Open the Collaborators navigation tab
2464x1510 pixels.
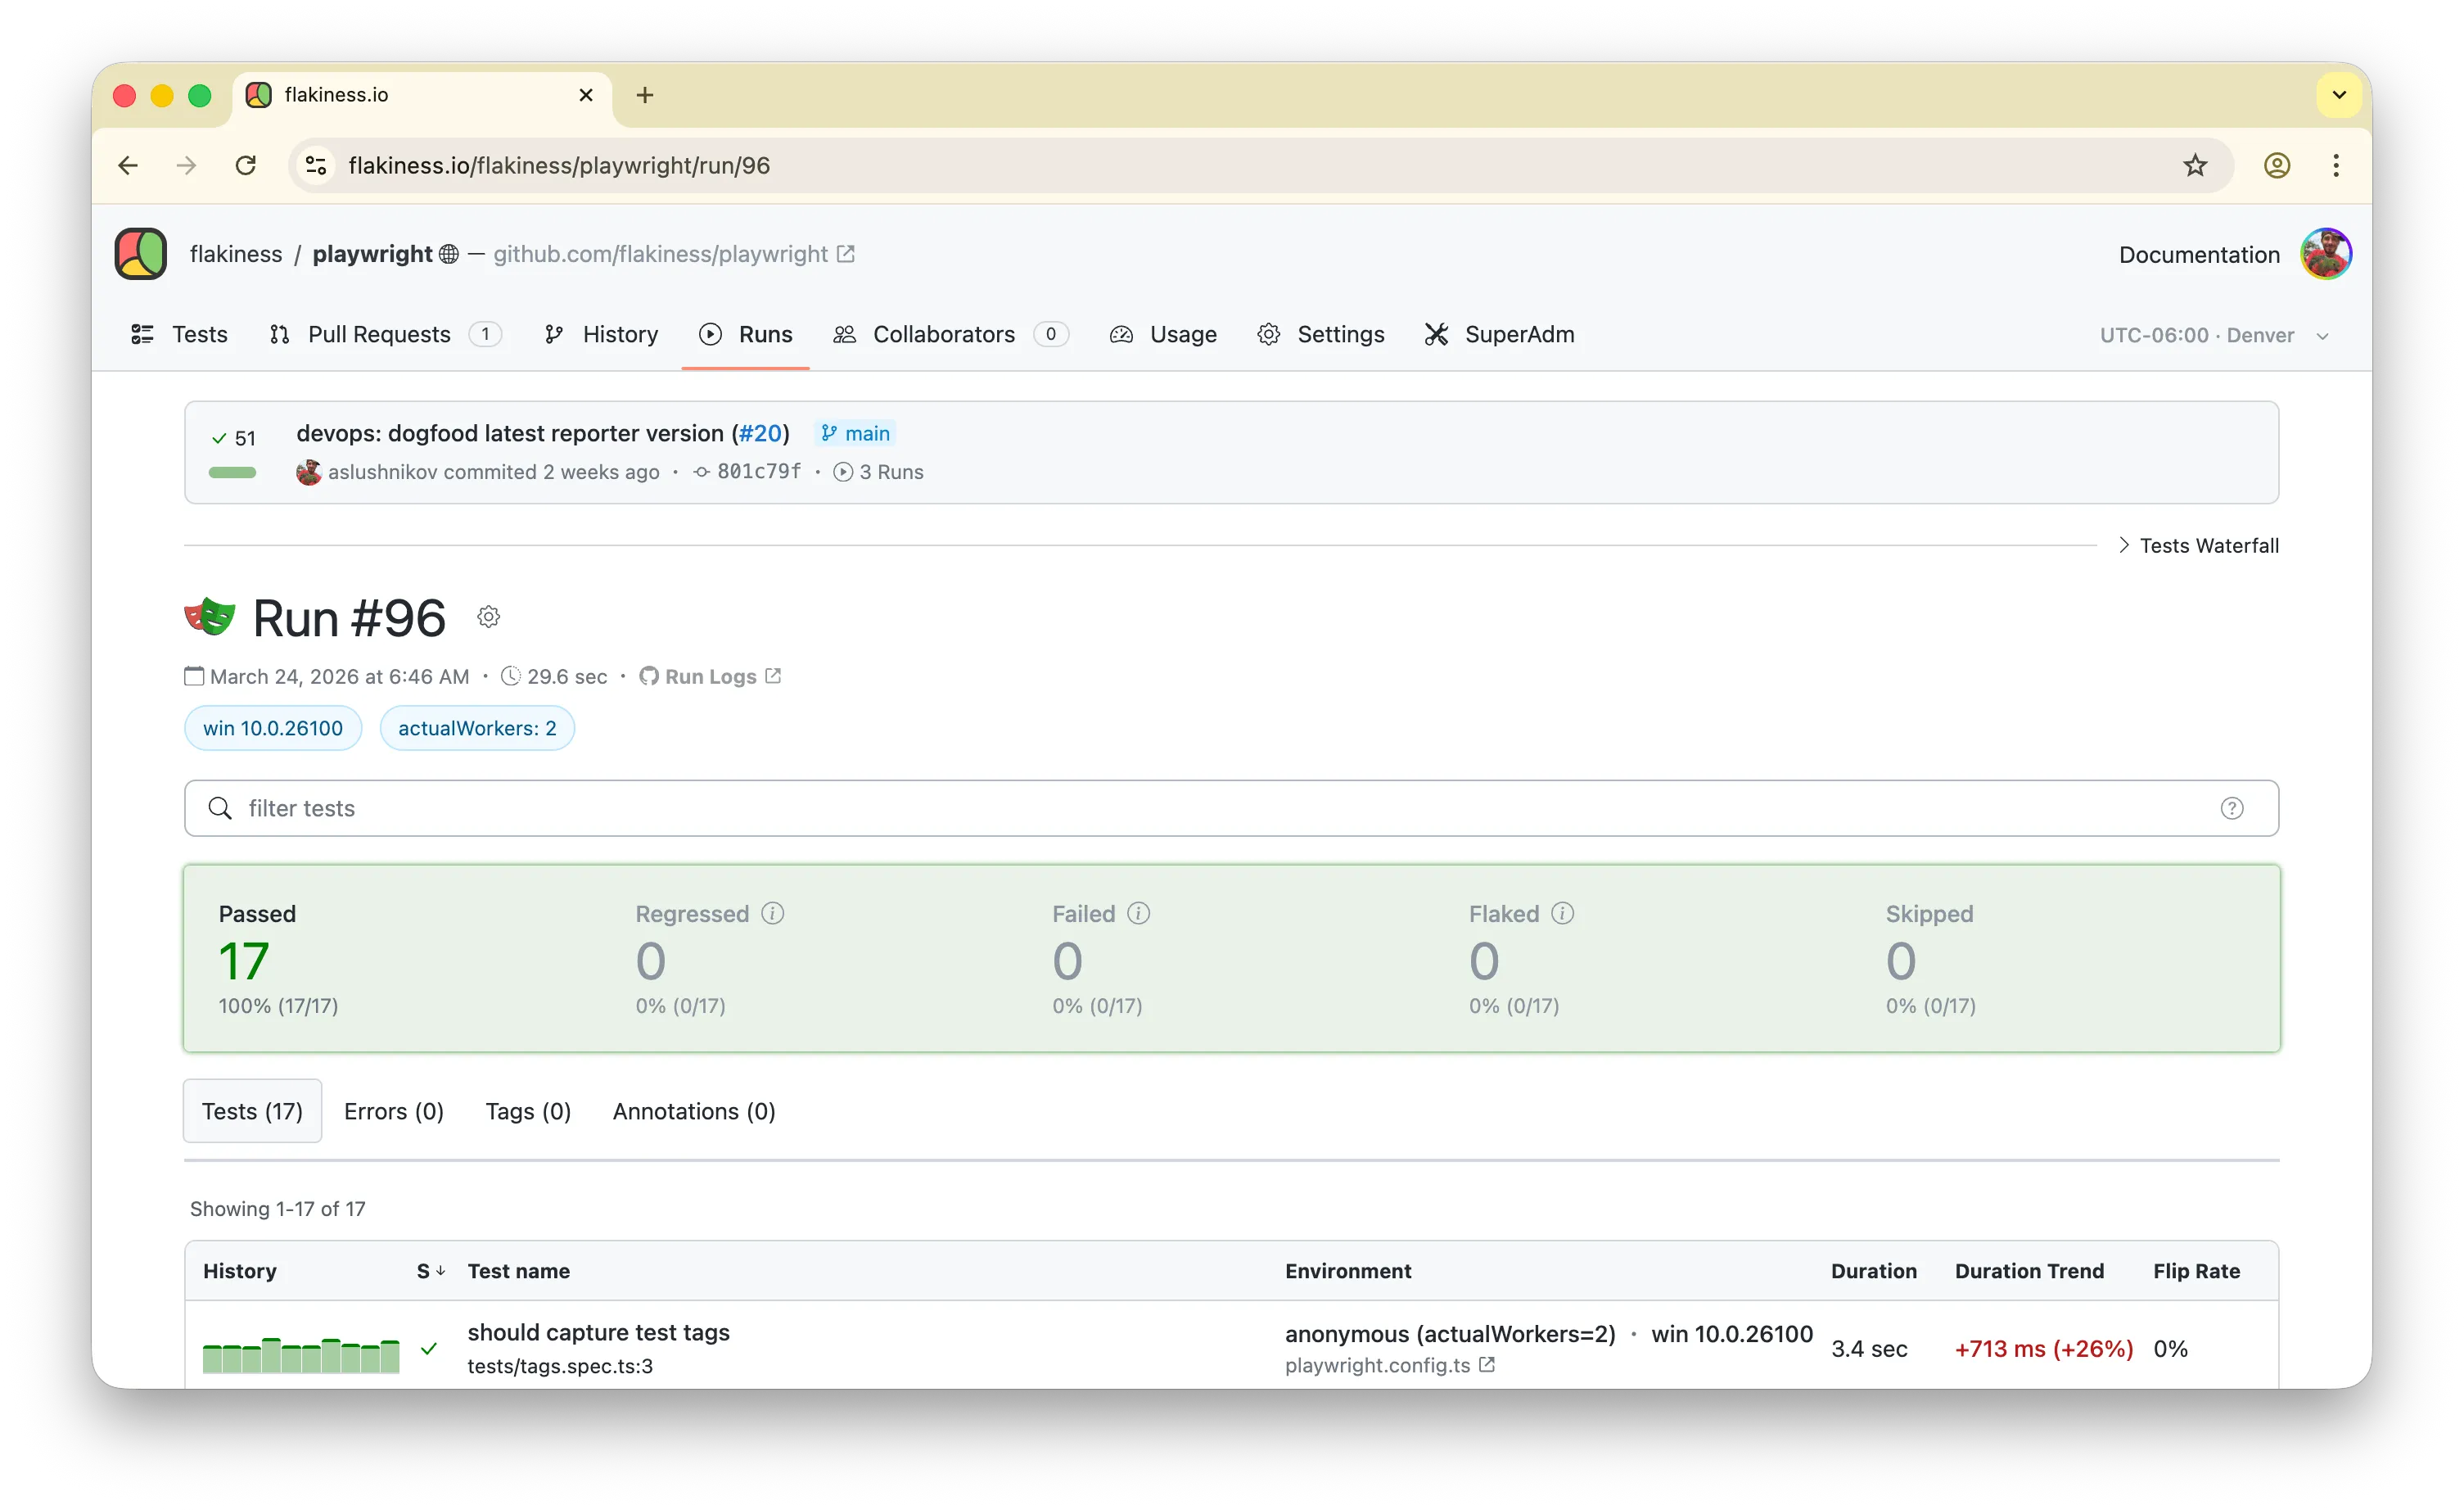pos(951,334)
